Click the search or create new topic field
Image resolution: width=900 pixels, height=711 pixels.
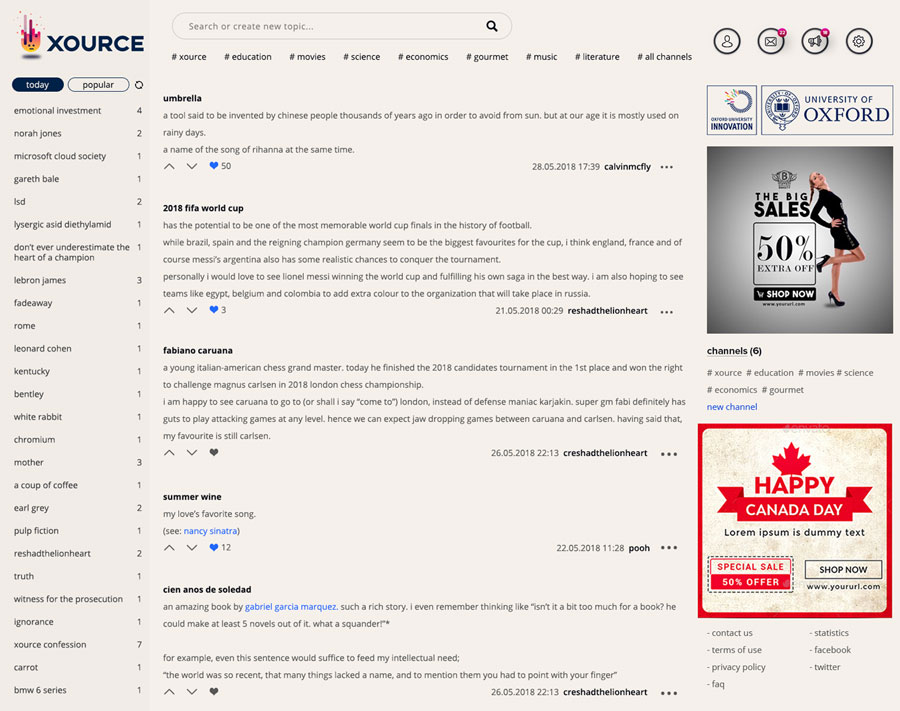[330, 26]
